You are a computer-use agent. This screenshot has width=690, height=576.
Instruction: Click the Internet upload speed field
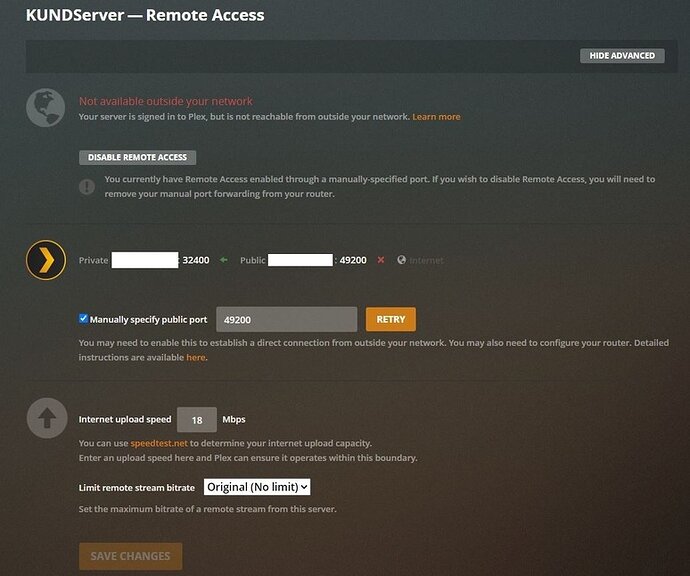[197, 420]
